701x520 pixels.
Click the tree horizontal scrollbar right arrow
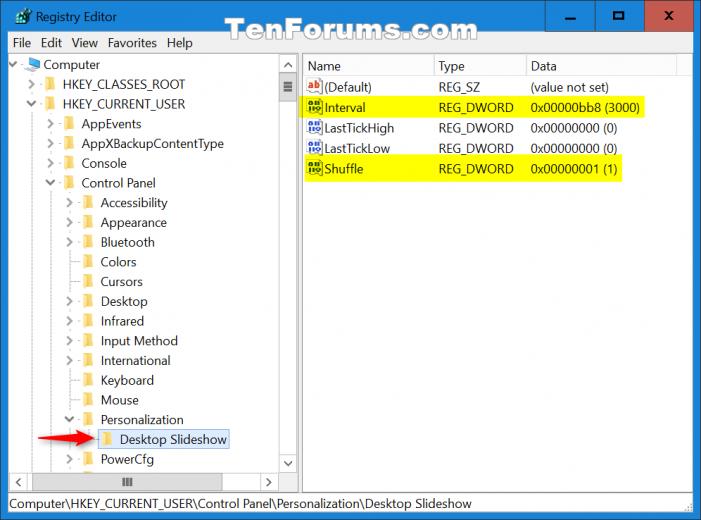click(269, 482)
